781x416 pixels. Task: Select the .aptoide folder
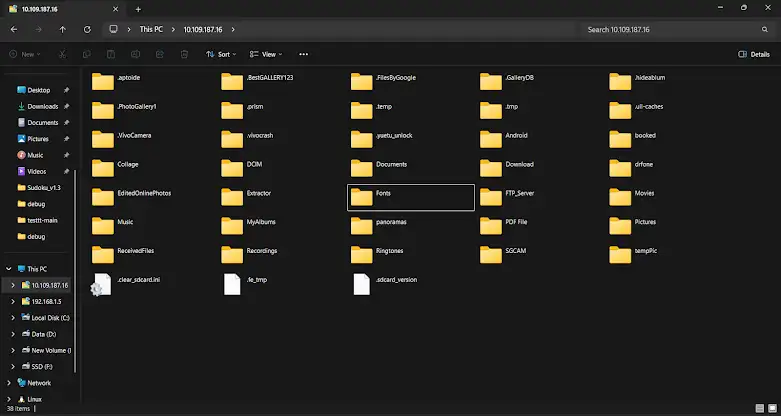(117, 81)
